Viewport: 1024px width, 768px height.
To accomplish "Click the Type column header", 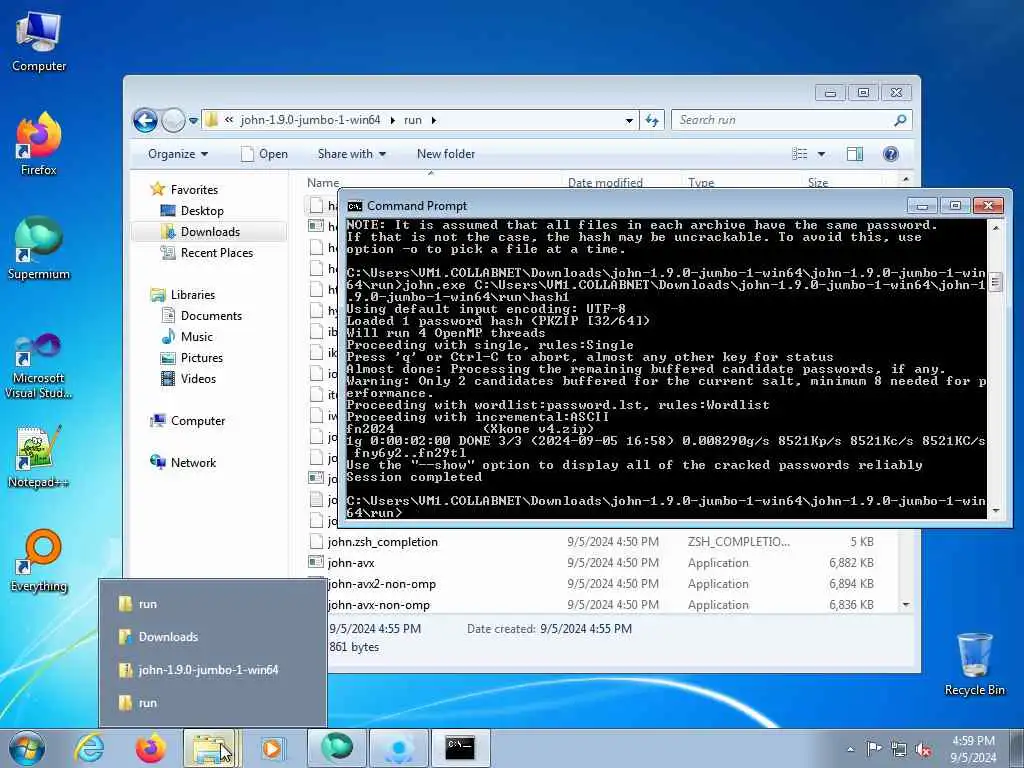I will tap(701, 183).
